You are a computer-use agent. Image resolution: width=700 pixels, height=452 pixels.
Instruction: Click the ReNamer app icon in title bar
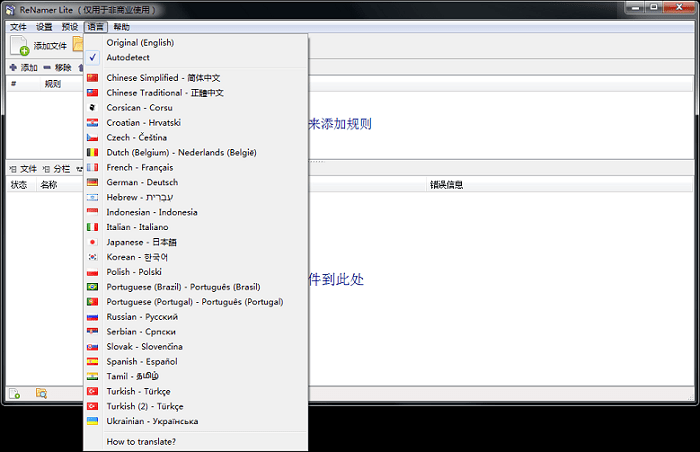pyautogui.click(x=9, y=9)
